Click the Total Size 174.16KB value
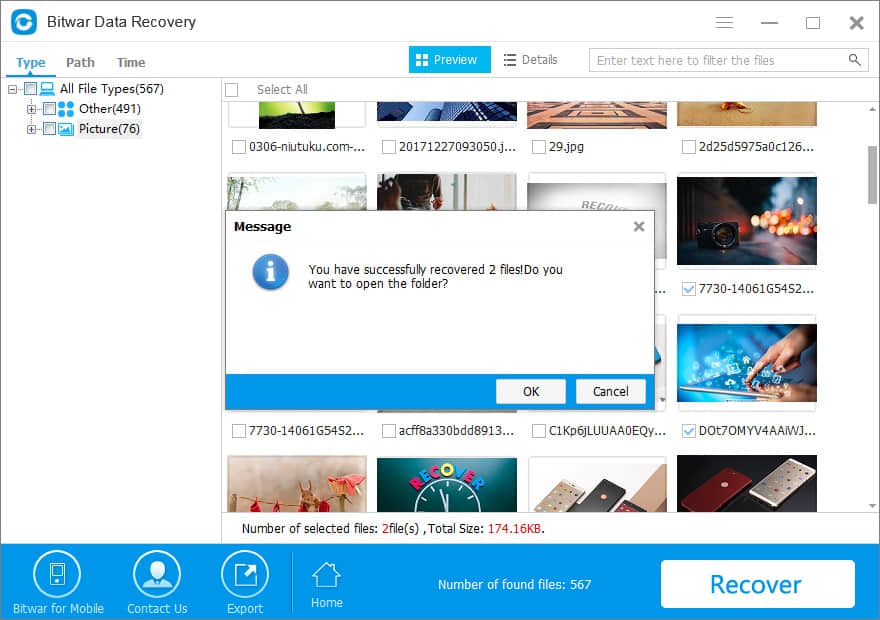Viewport: 880px width, 620px height. point(515,529)
